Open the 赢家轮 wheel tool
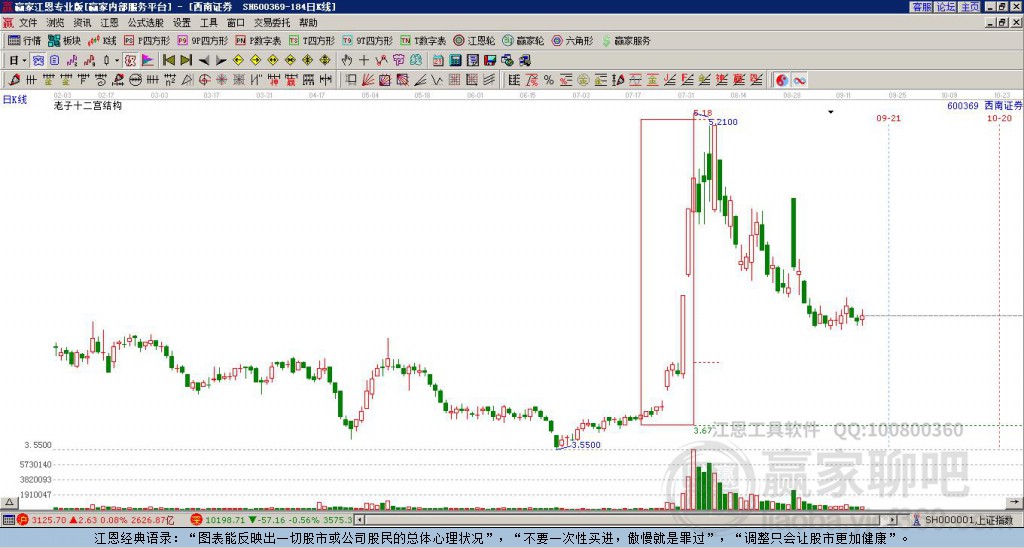The image size is (1024, 548). pos(523,40)
